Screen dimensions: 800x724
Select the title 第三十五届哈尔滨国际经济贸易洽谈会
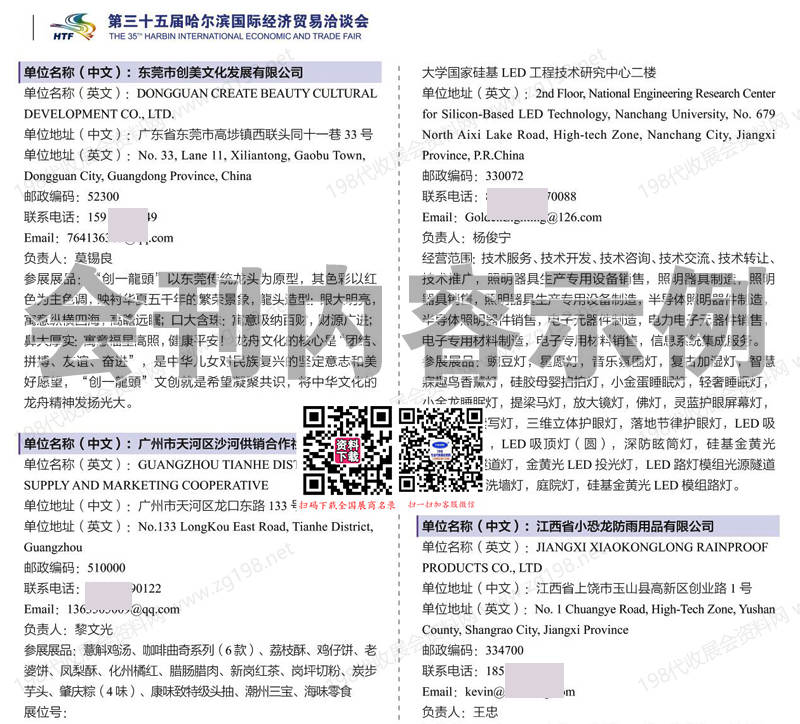point(238,21)
